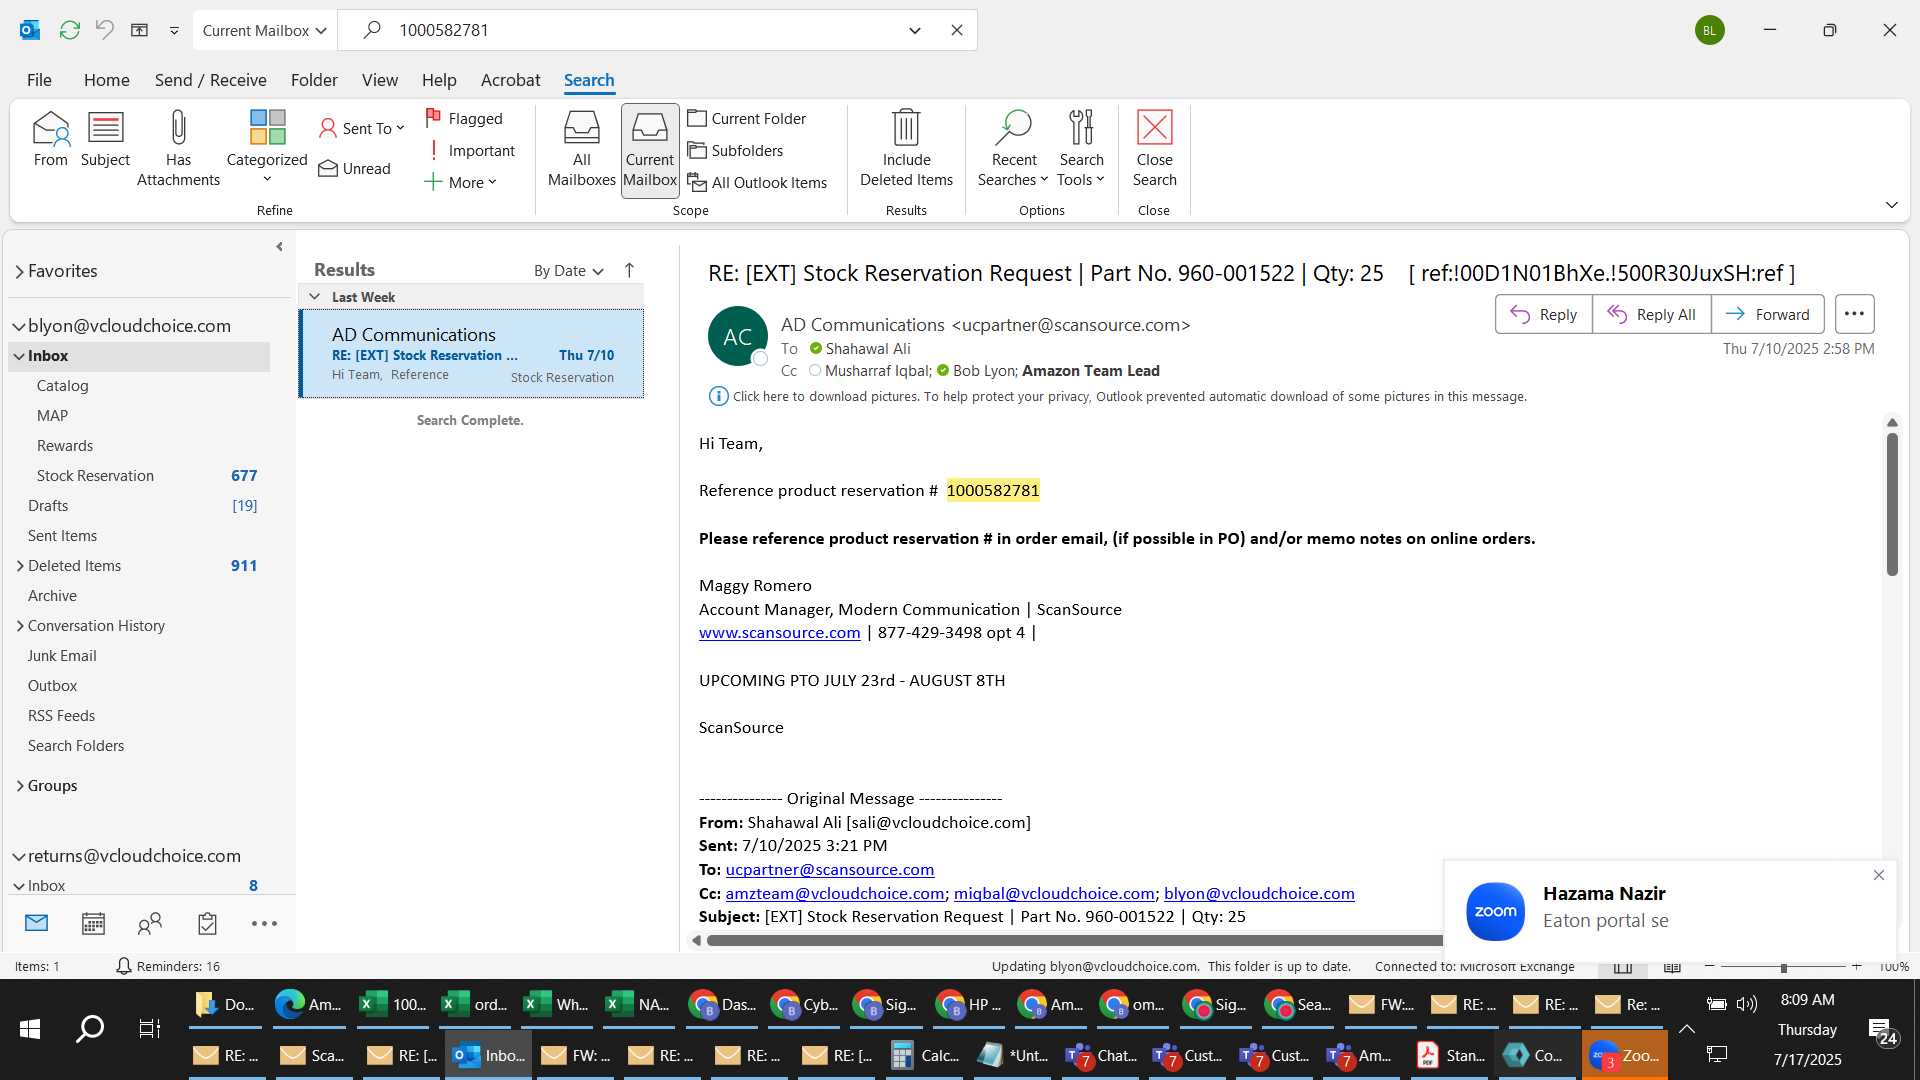Open the View ribbon tab
The height and width of the screenshot is (1080, 1920).
coord(379,80)
